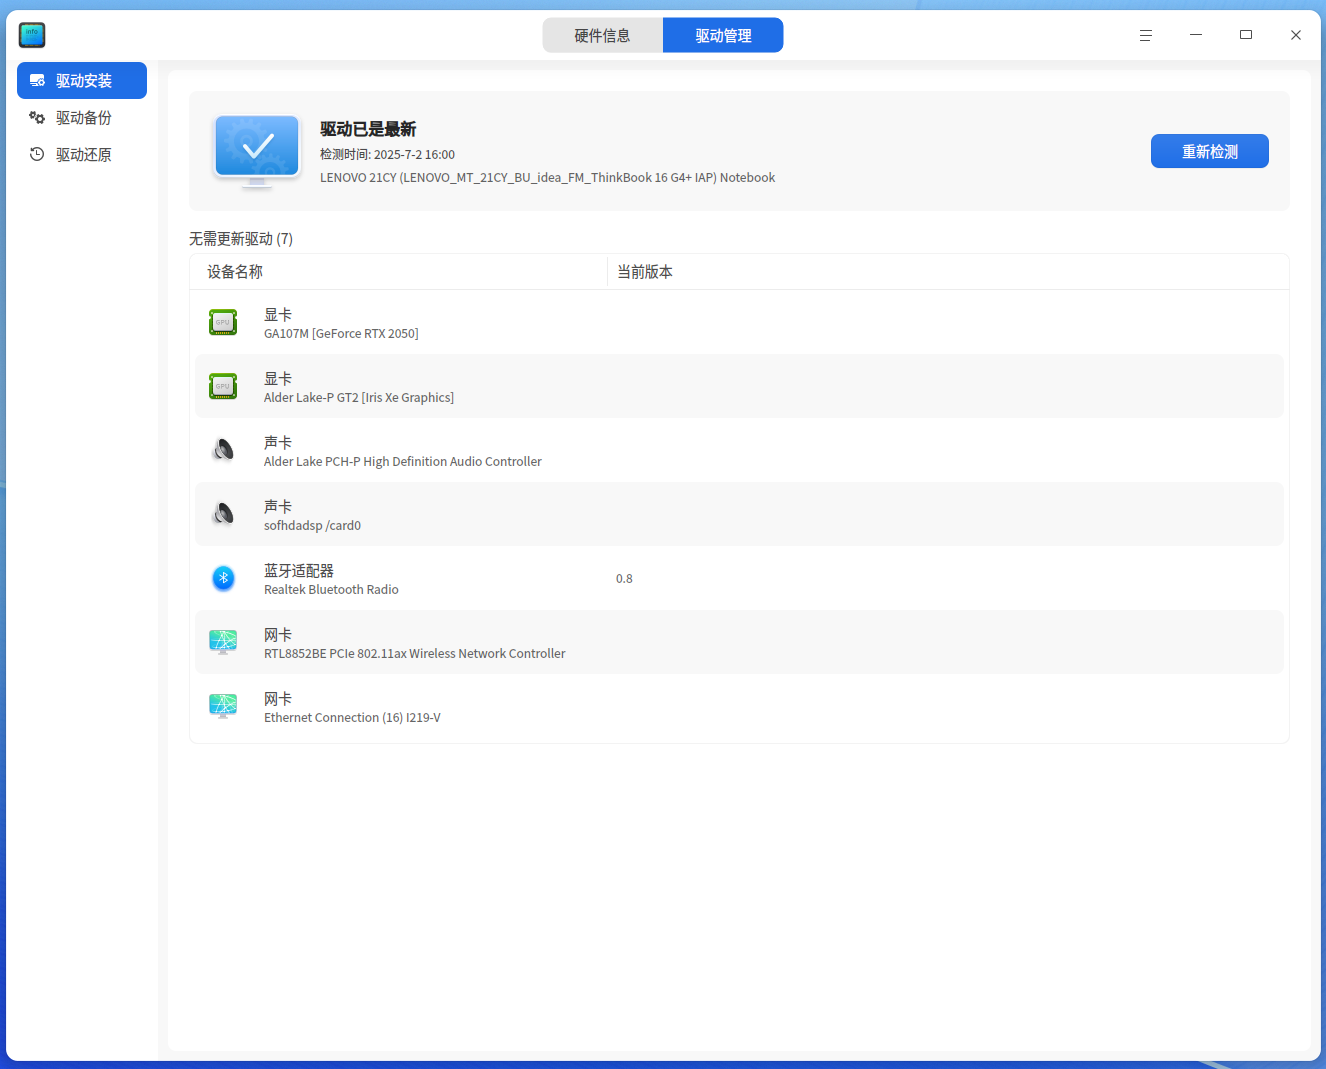Select the 驱动管理 tab
The width and height of the screenshot is (1326, 1069).
click(x=723, y=35)
